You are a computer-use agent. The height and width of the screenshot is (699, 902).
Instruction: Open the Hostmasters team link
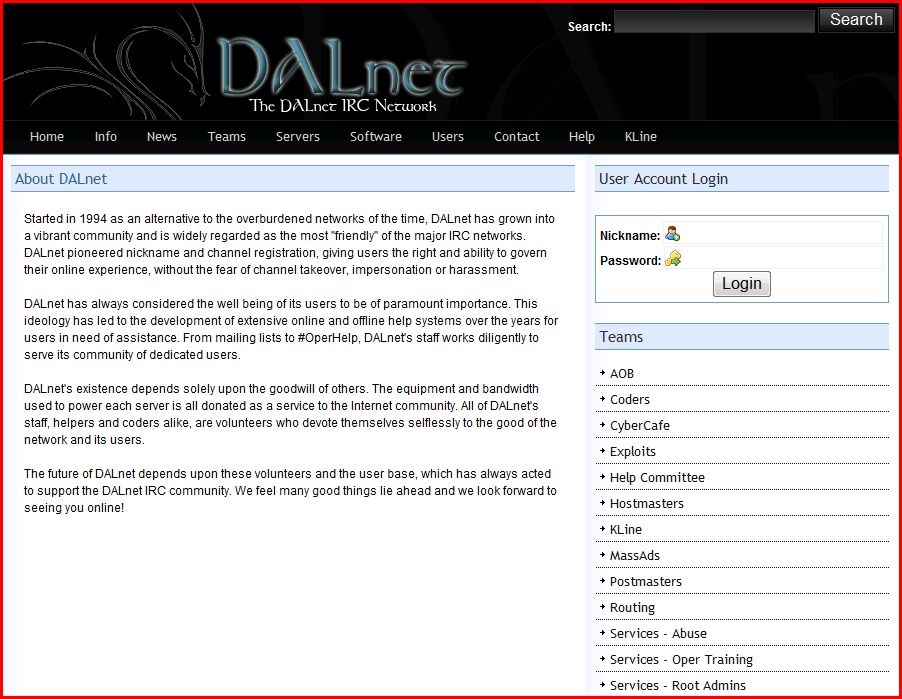pos(647,503)
